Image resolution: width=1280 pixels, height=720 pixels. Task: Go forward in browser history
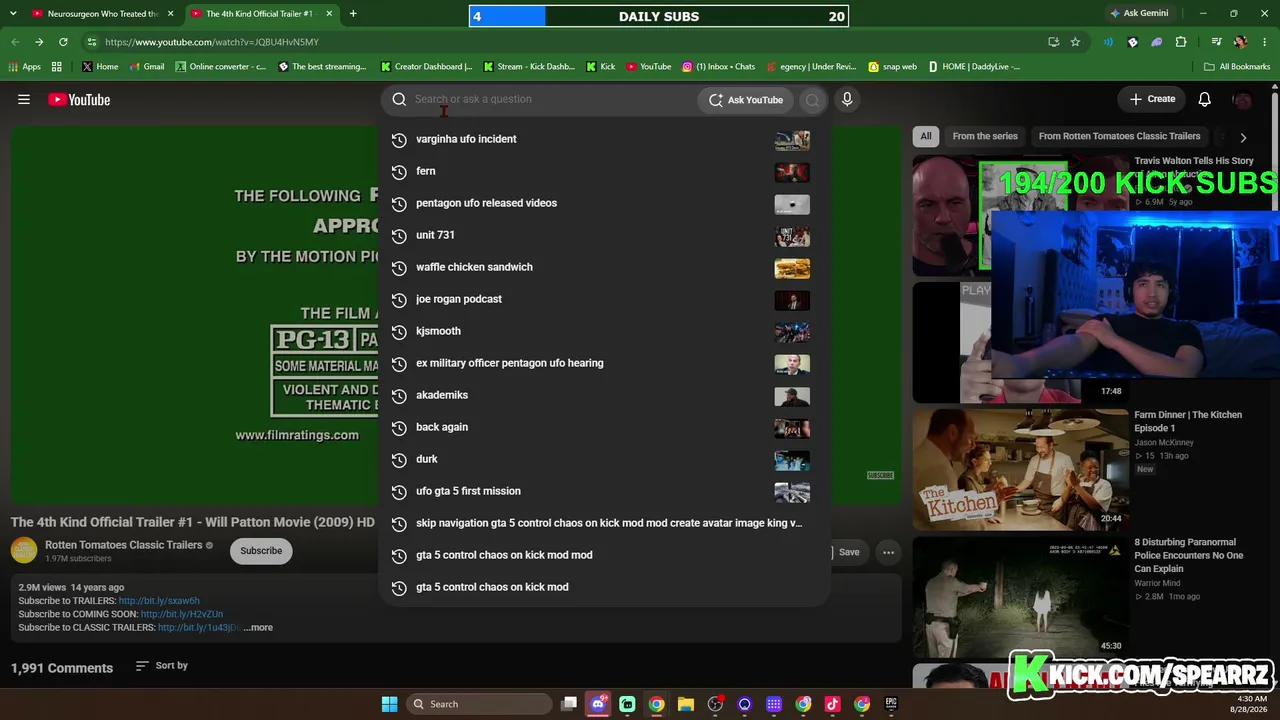click(39, 42)
